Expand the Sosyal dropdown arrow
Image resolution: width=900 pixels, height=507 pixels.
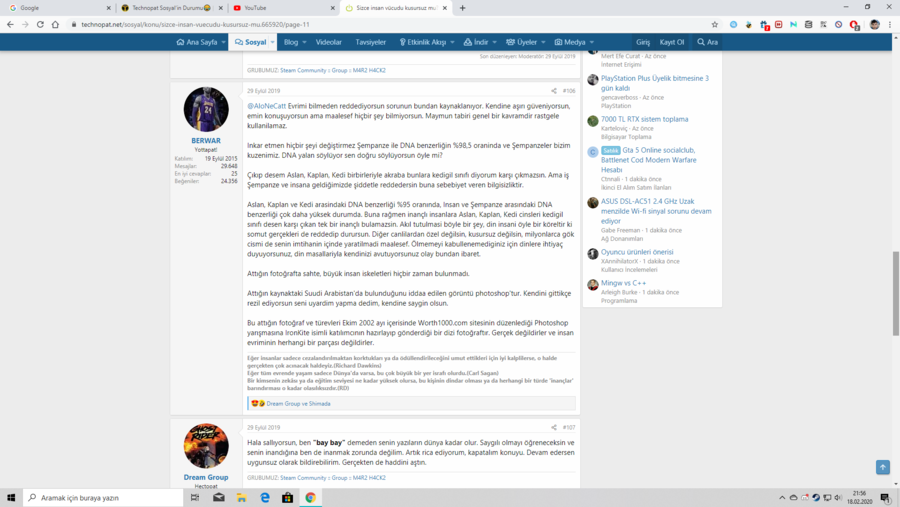273,42
